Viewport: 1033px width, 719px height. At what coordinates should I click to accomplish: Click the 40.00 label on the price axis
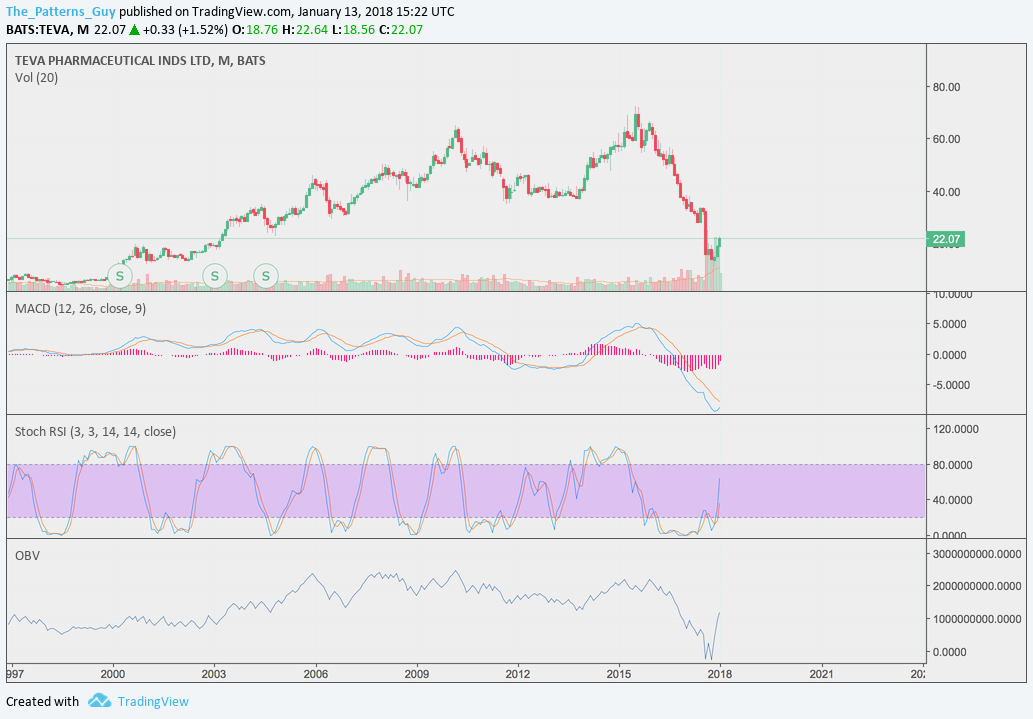946,192
